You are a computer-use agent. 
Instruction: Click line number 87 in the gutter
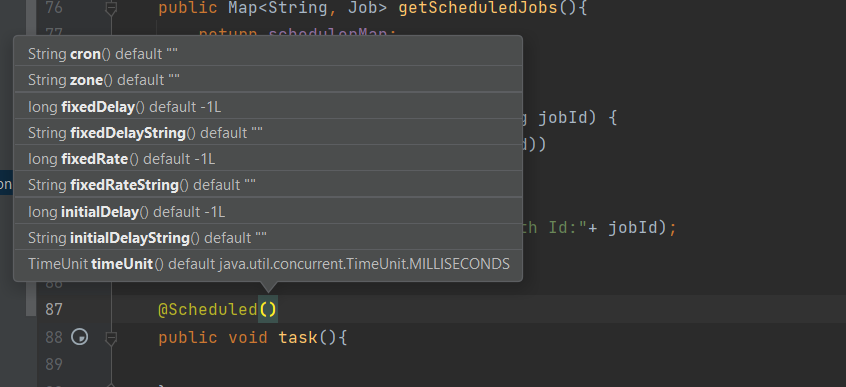(53, 309)
